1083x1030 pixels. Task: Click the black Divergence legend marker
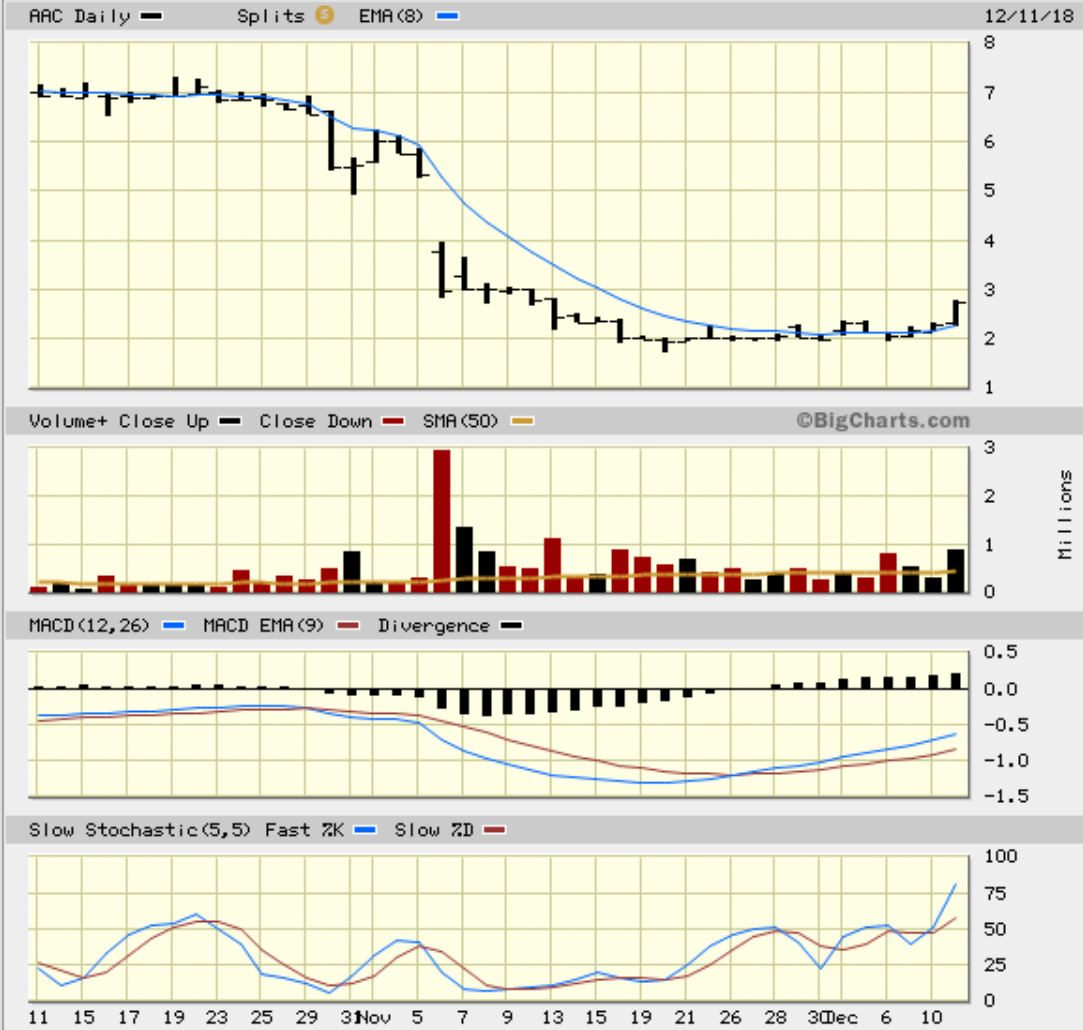tap(509, 627)
